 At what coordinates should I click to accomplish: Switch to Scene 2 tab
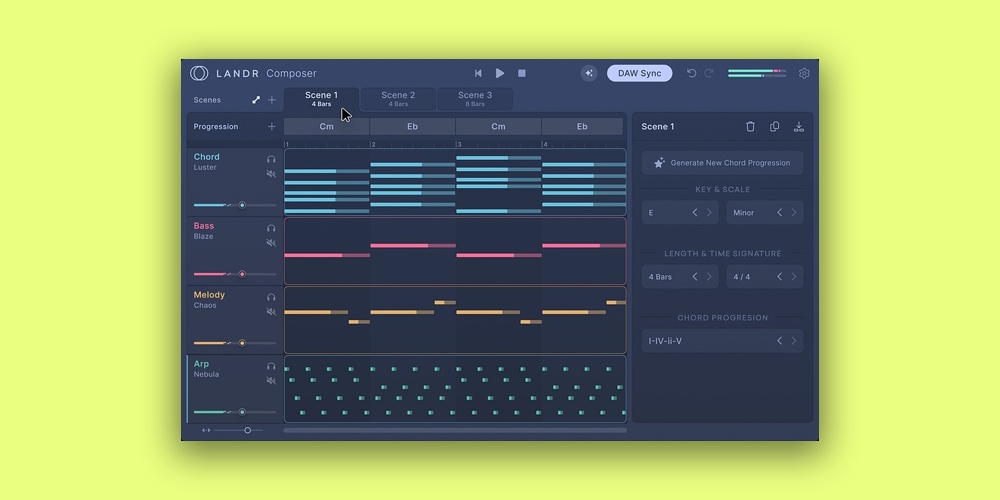(x=398, y=99)
